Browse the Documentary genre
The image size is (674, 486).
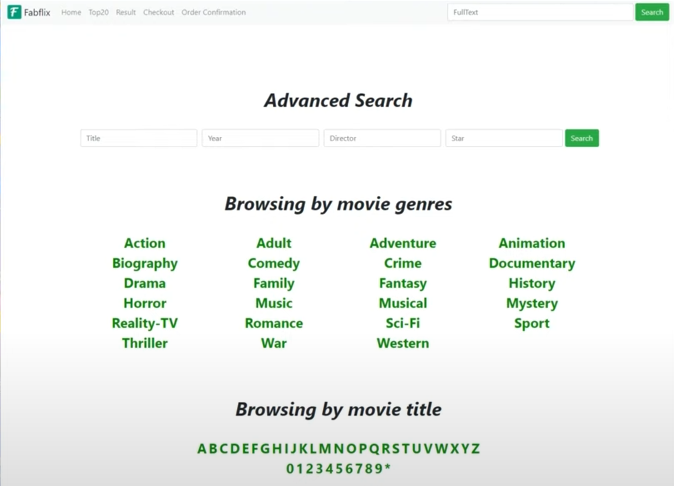(532, 263)
